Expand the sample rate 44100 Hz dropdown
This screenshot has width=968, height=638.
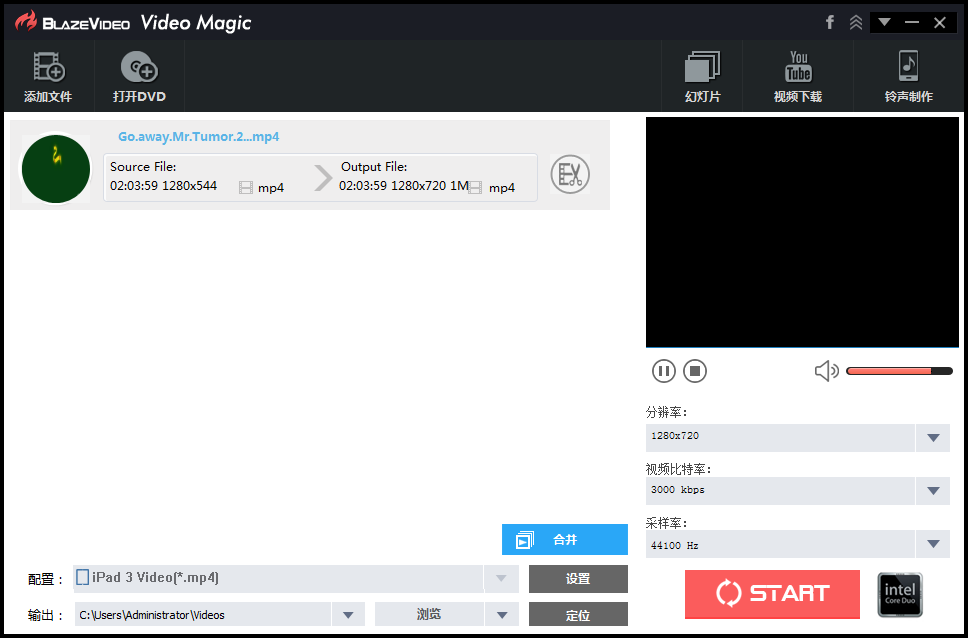pos(933,544)
